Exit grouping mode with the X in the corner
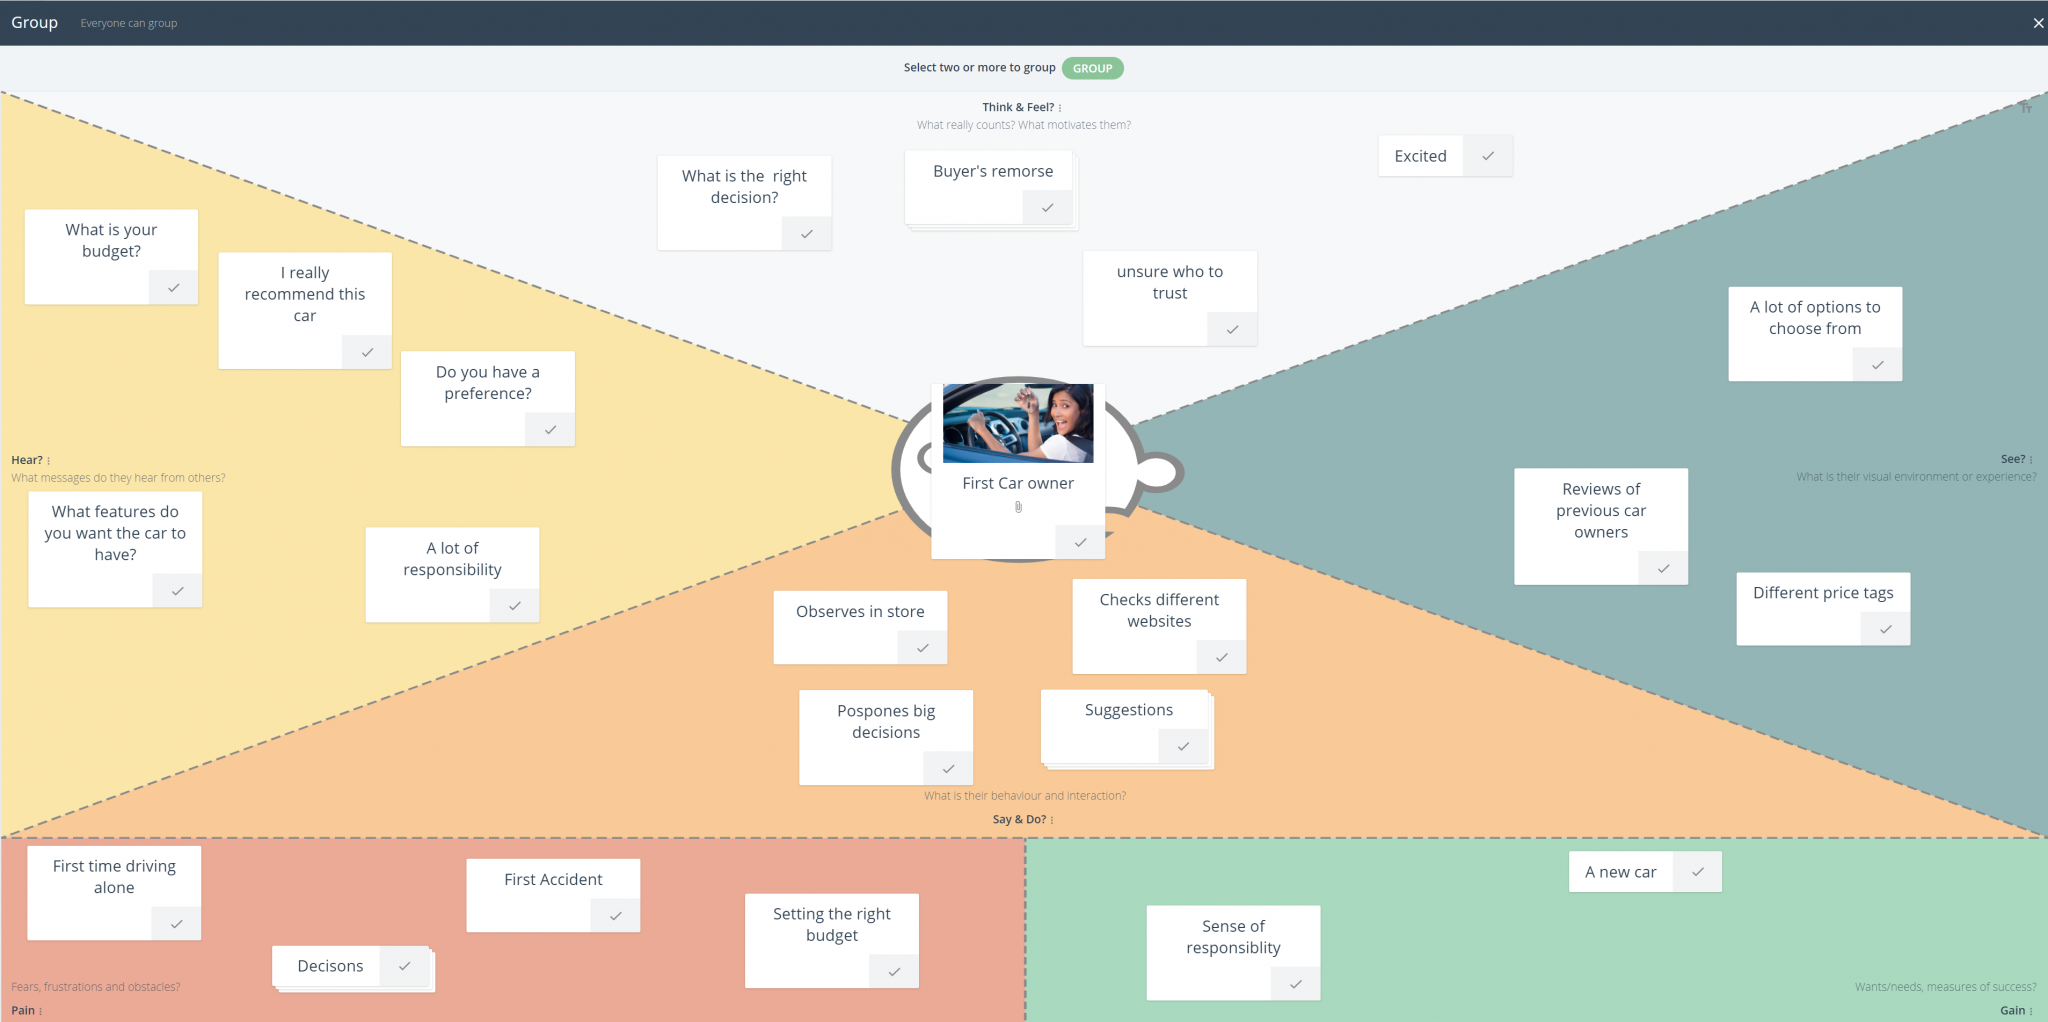The image size is (2048, 1022). tap(2038, 22)
